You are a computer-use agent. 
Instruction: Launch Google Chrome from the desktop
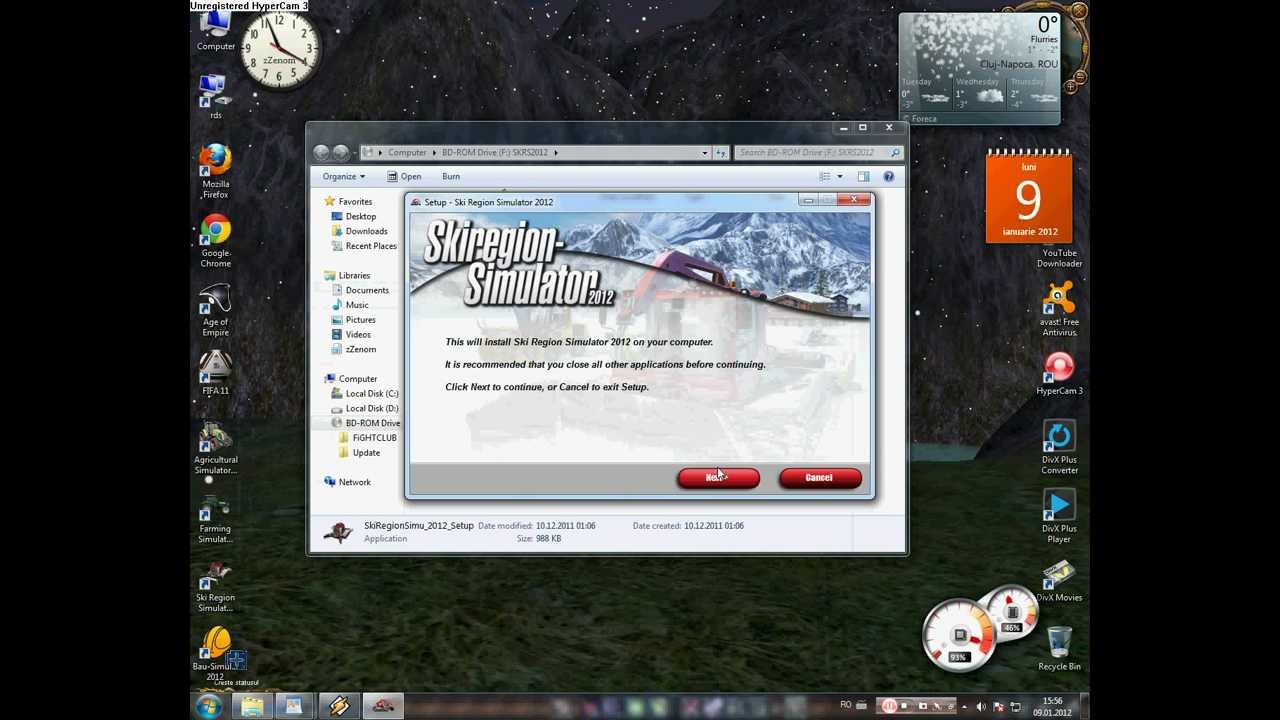pos(215,242)
